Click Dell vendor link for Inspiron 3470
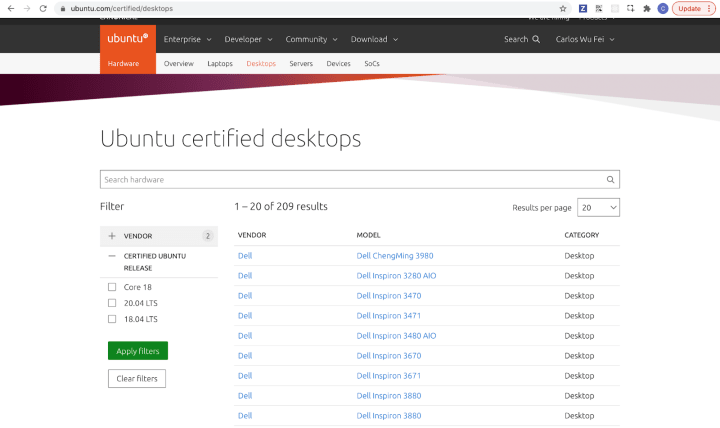The height and width of the screenshot is (428, 720). (245, 296)
